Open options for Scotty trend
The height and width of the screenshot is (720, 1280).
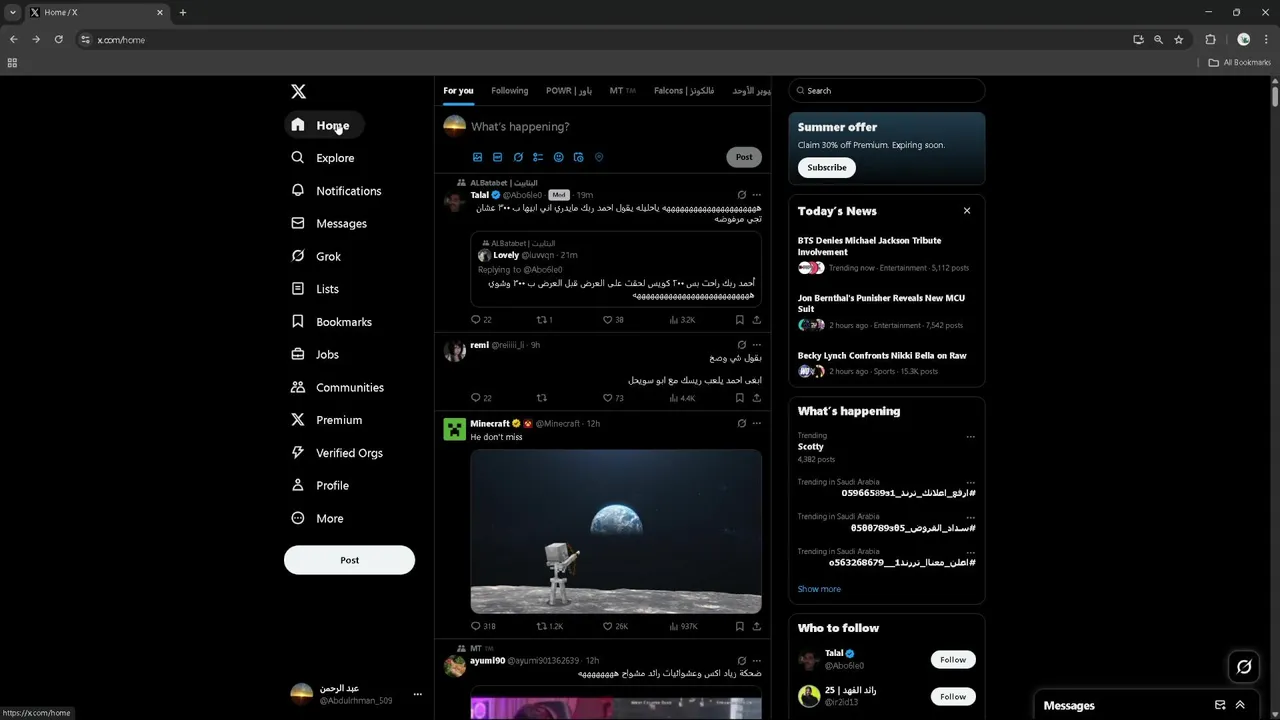coord(970,437)
